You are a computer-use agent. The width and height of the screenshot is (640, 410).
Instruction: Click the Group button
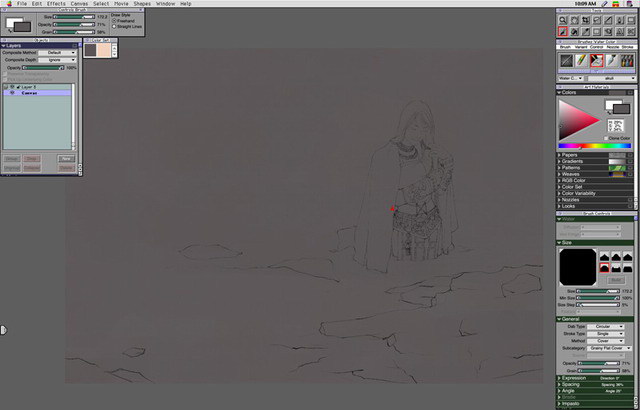point(12,159)
